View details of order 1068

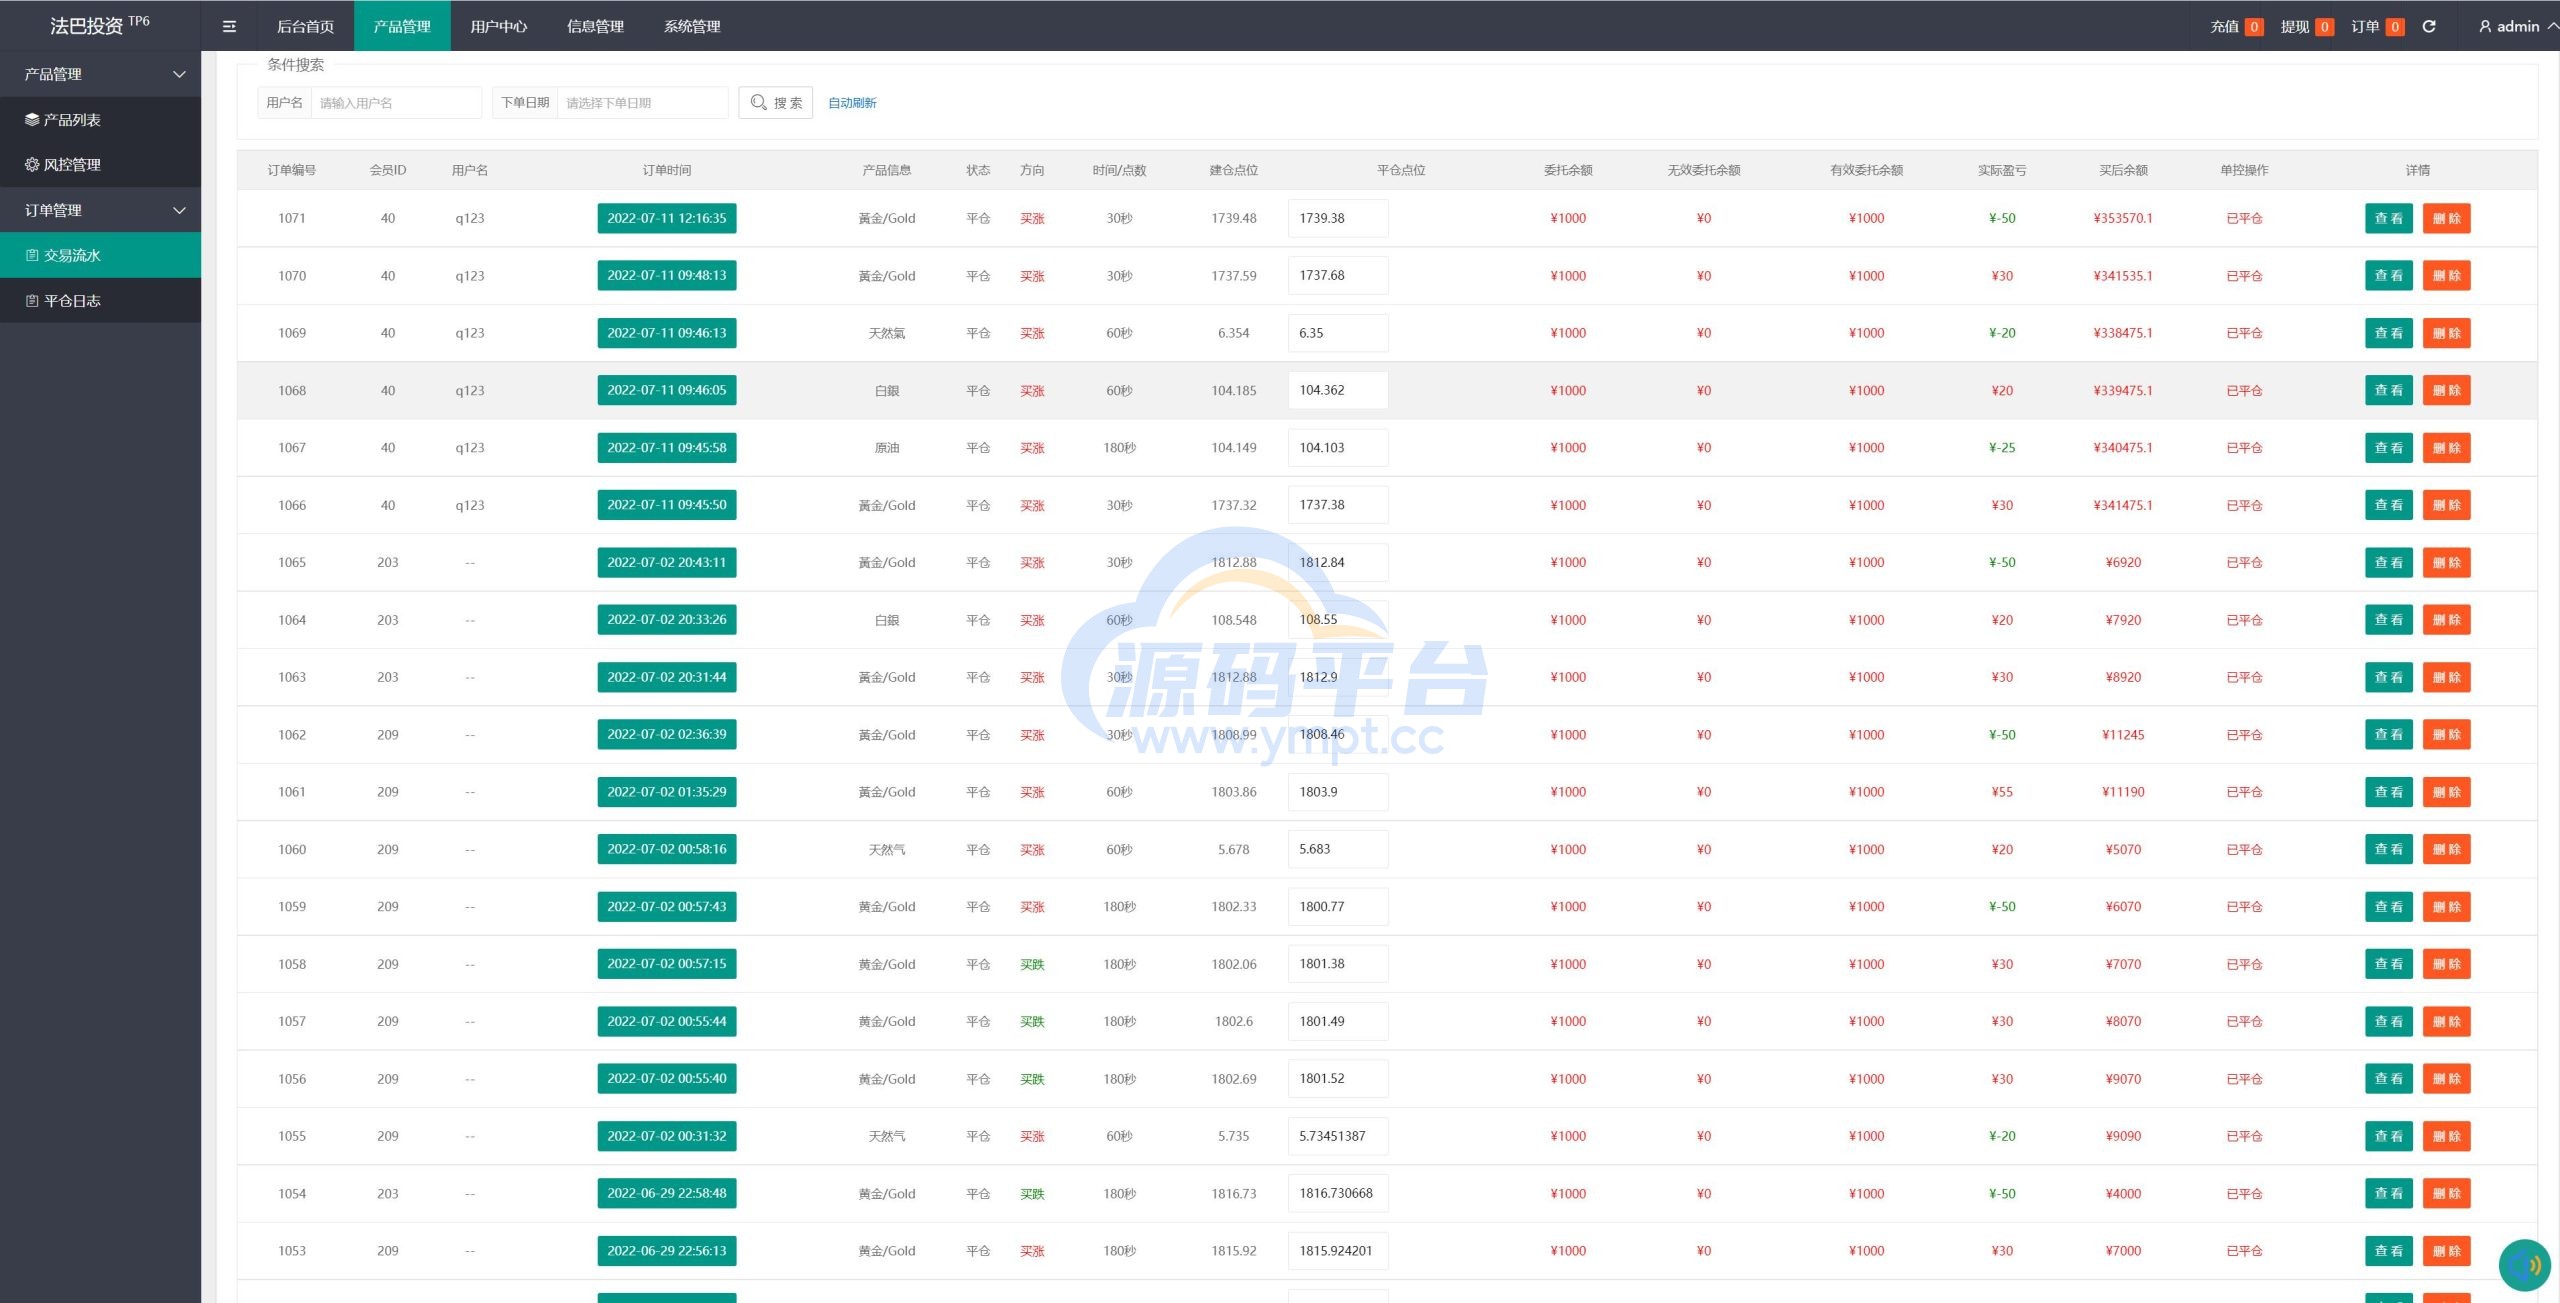pyautogui.click(x=2388, y=390)
